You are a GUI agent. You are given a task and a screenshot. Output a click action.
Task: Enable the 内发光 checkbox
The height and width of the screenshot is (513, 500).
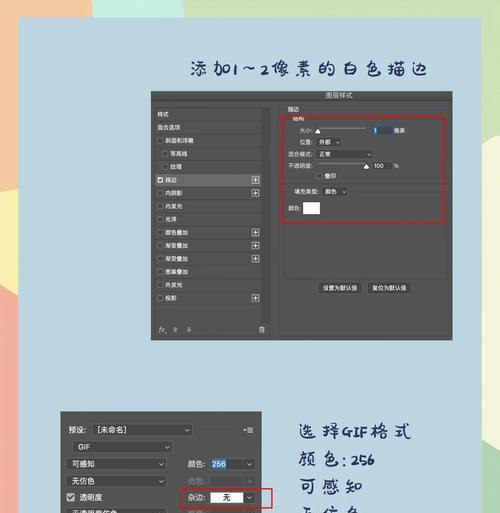(x=160, y=206)
